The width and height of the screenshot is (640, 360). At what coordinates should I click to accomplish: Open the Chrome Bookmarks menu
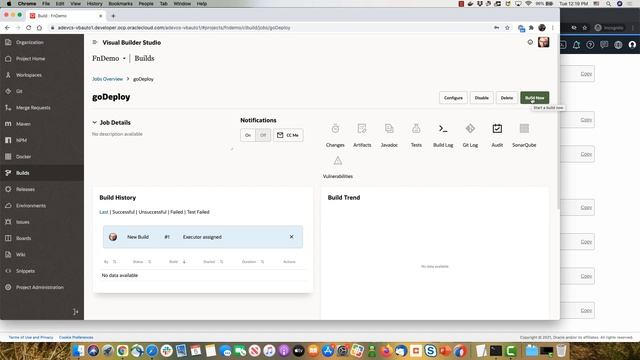[x=120, y=3]
